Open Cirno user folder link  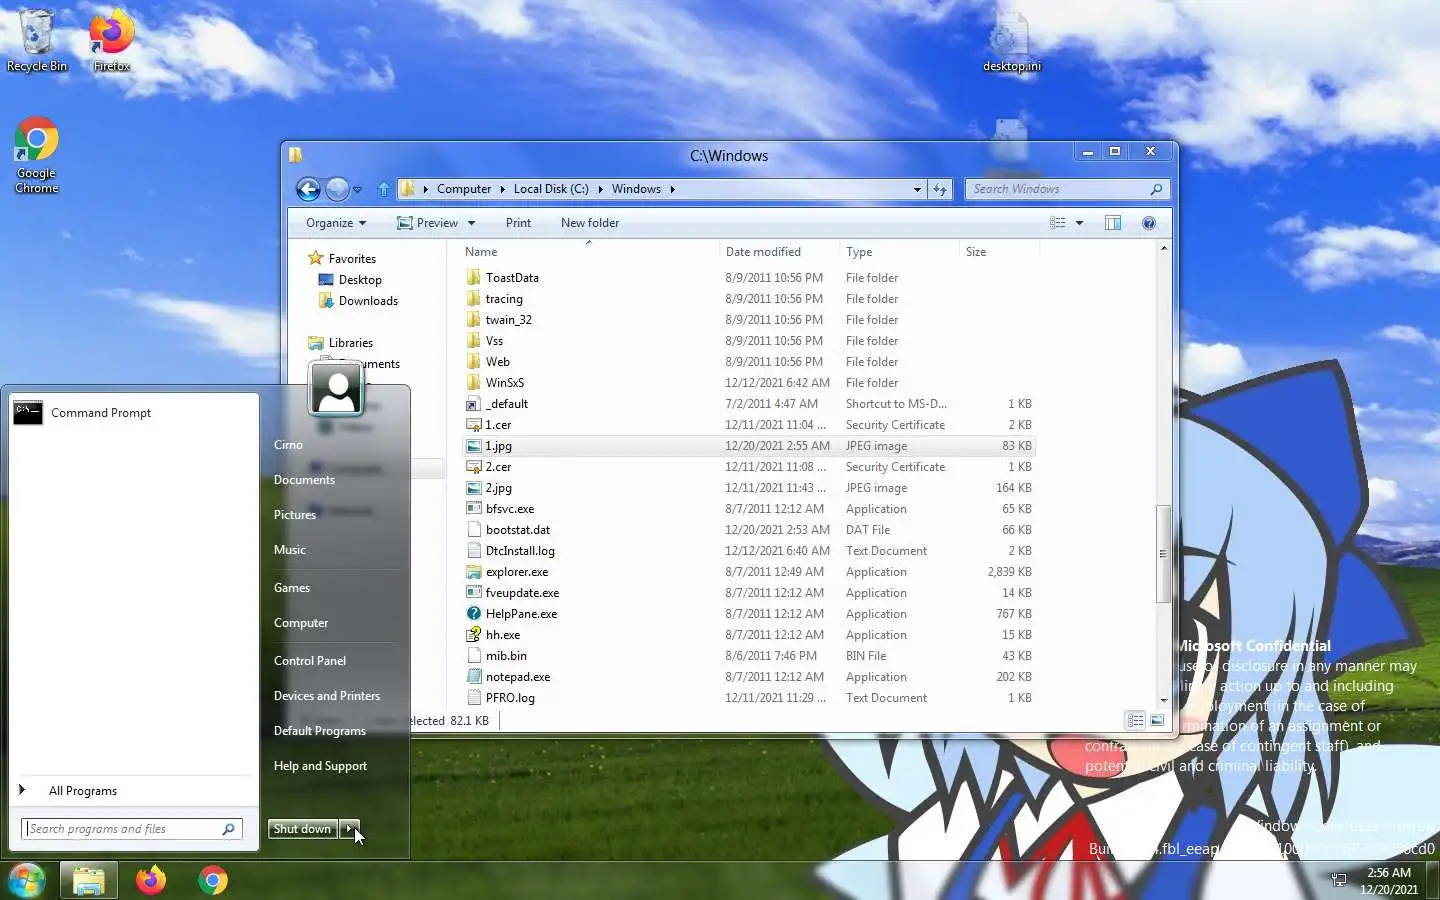288,445
